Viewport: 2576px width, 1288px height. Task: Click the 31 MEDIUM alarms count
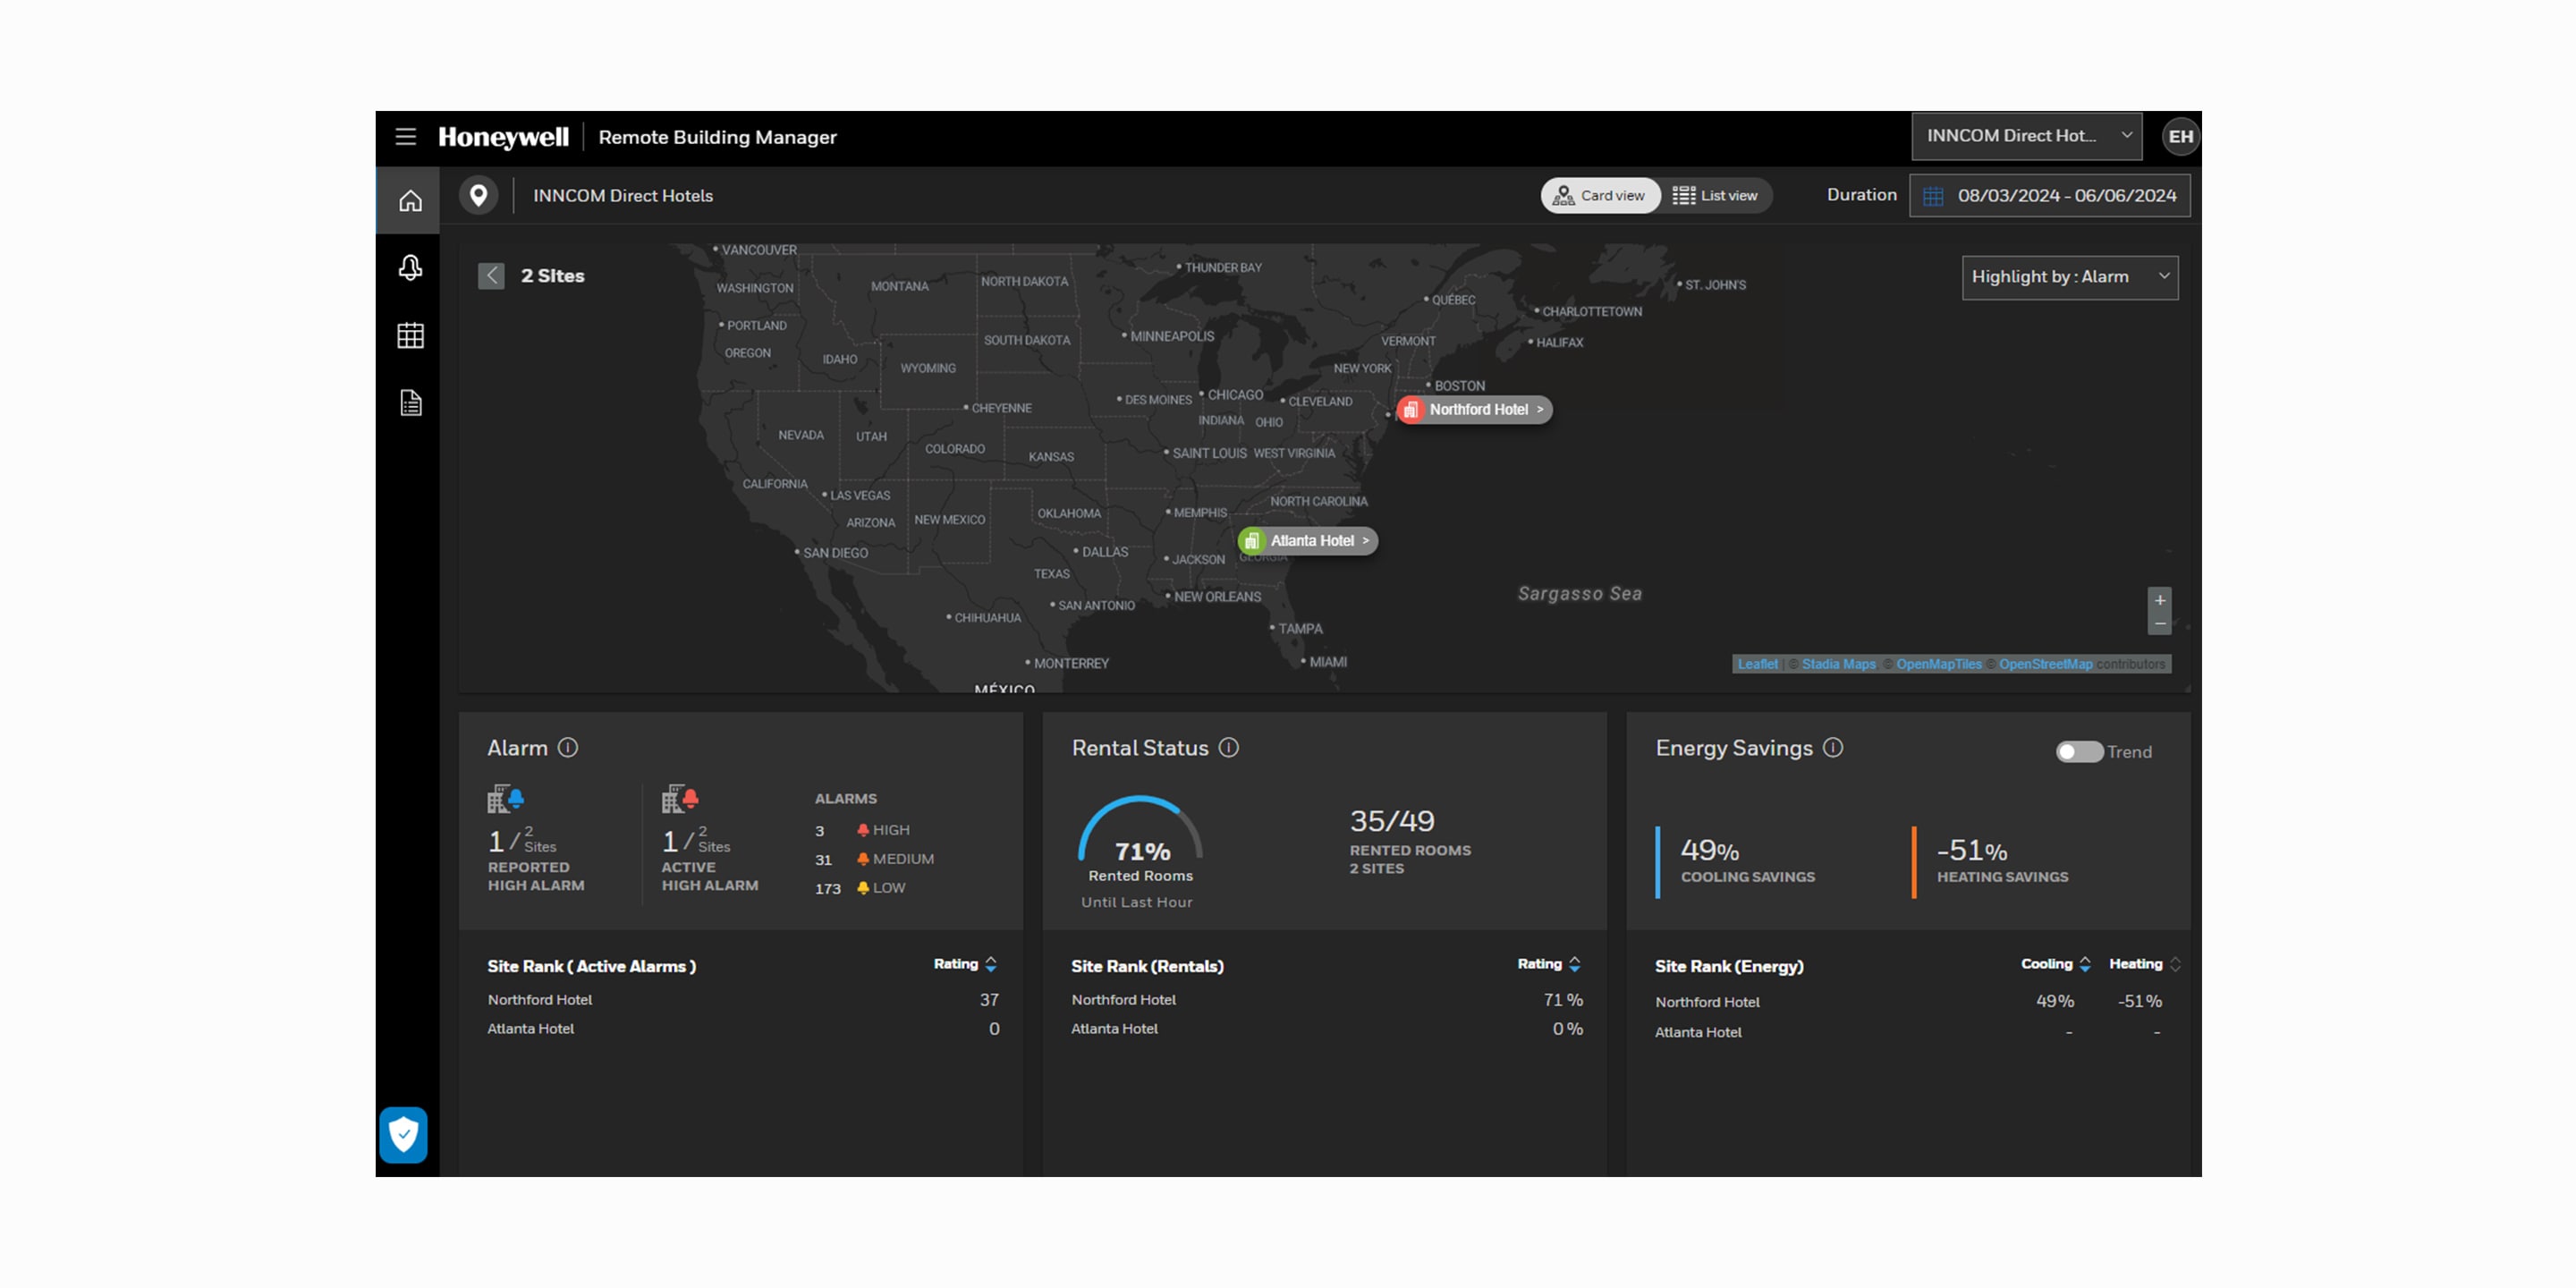click(x=823, y=860)
